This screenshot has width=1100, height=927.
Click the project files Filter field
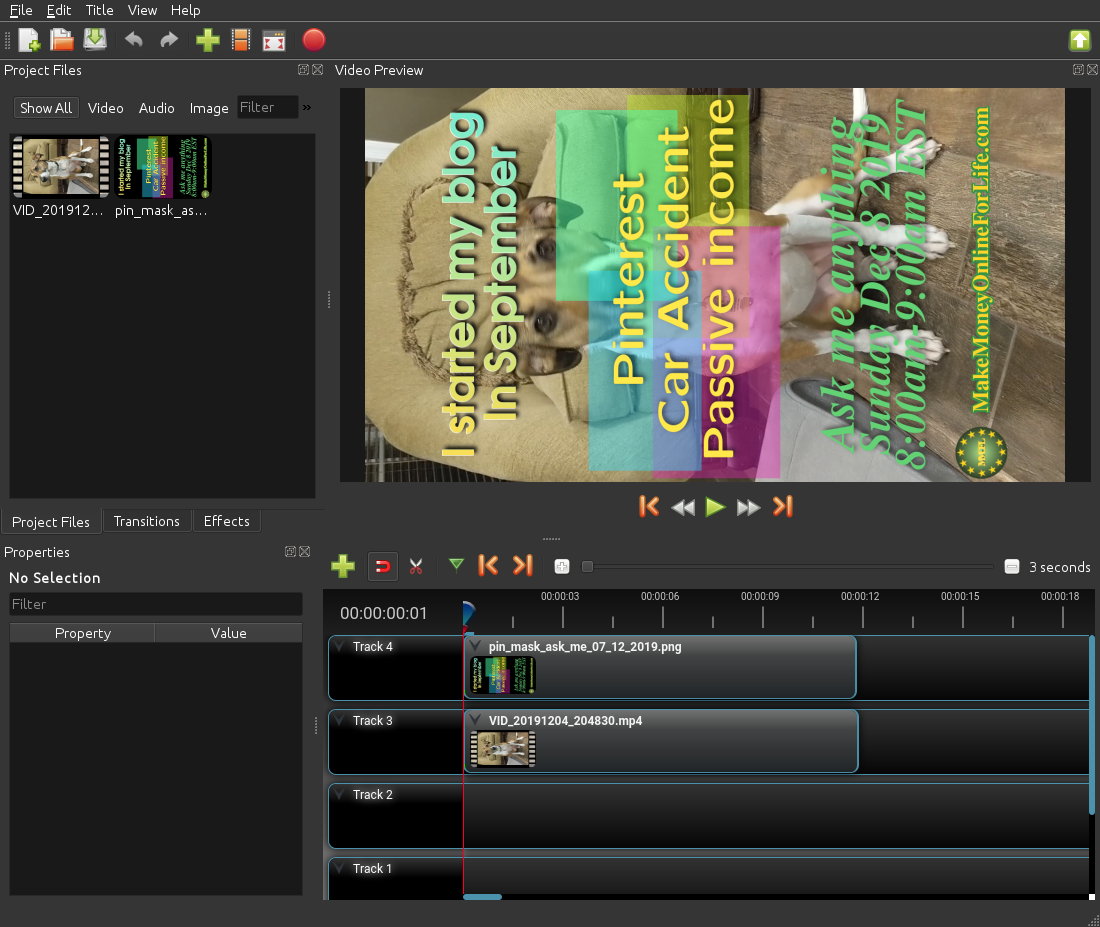coord(267,107)
